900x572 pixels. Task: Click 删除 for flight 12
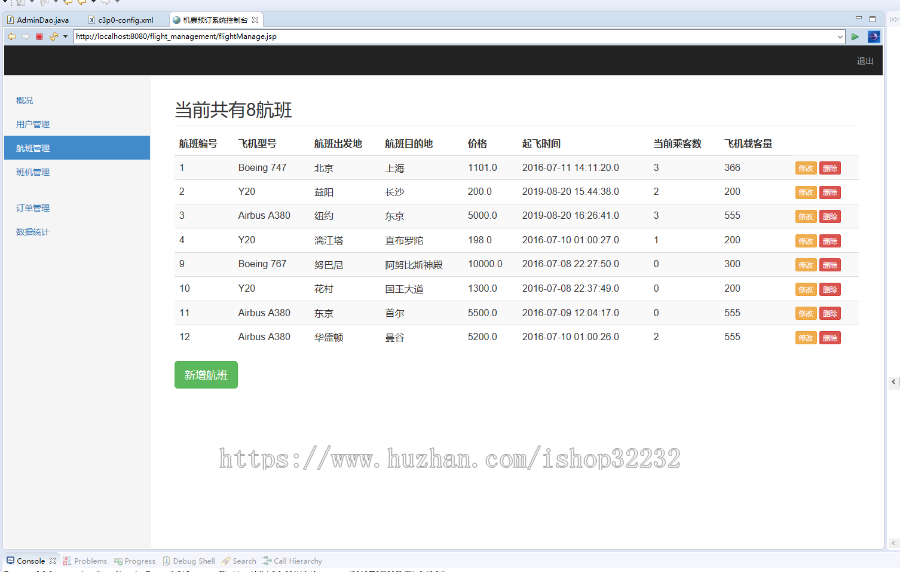tap(830, 338)
